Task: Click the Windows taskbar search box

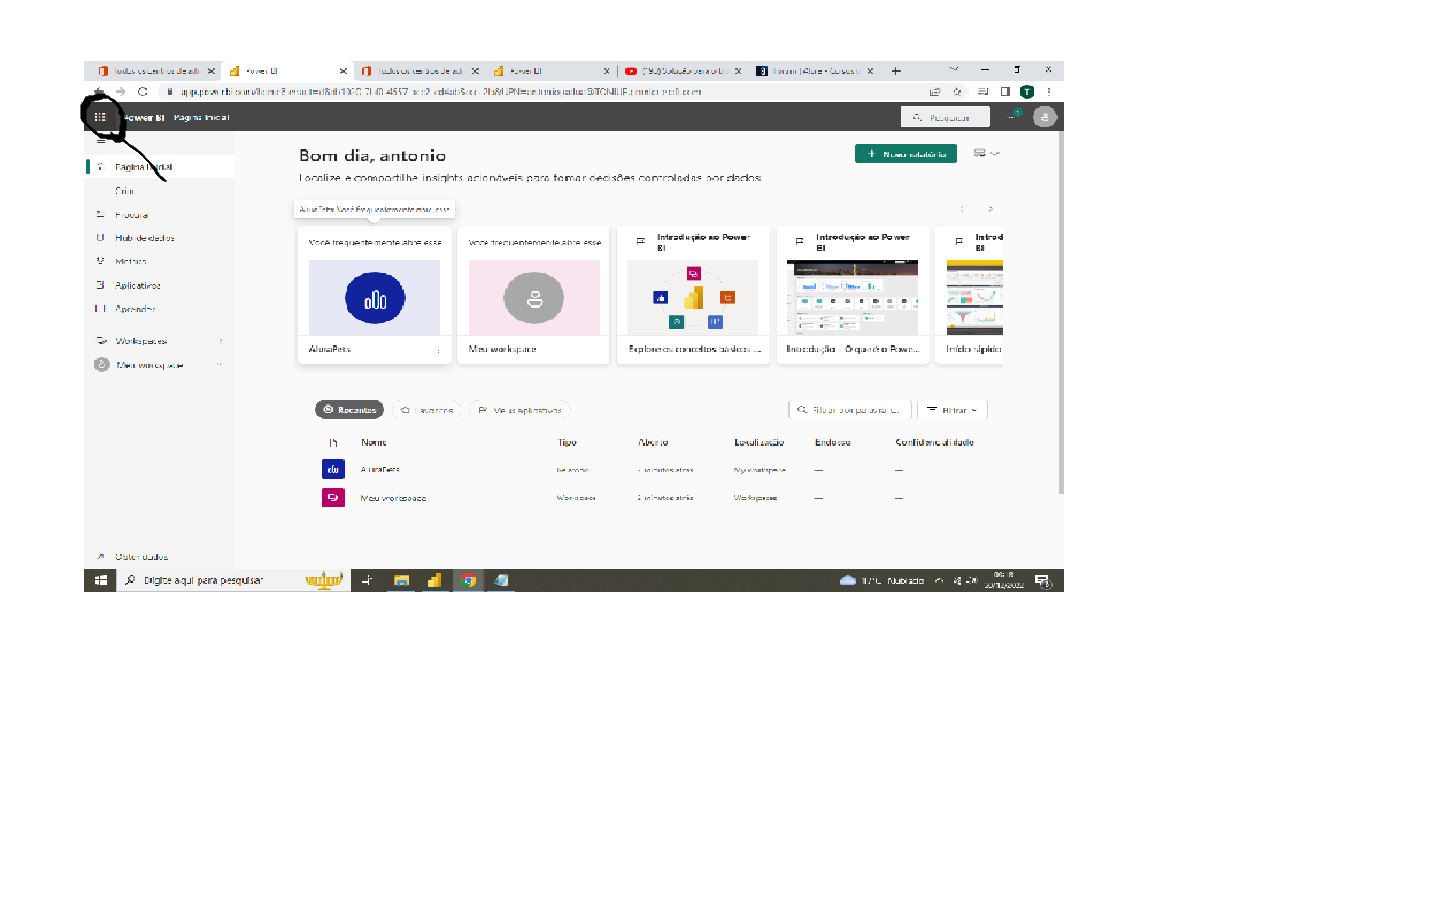Action: click(x=234, y=580)
